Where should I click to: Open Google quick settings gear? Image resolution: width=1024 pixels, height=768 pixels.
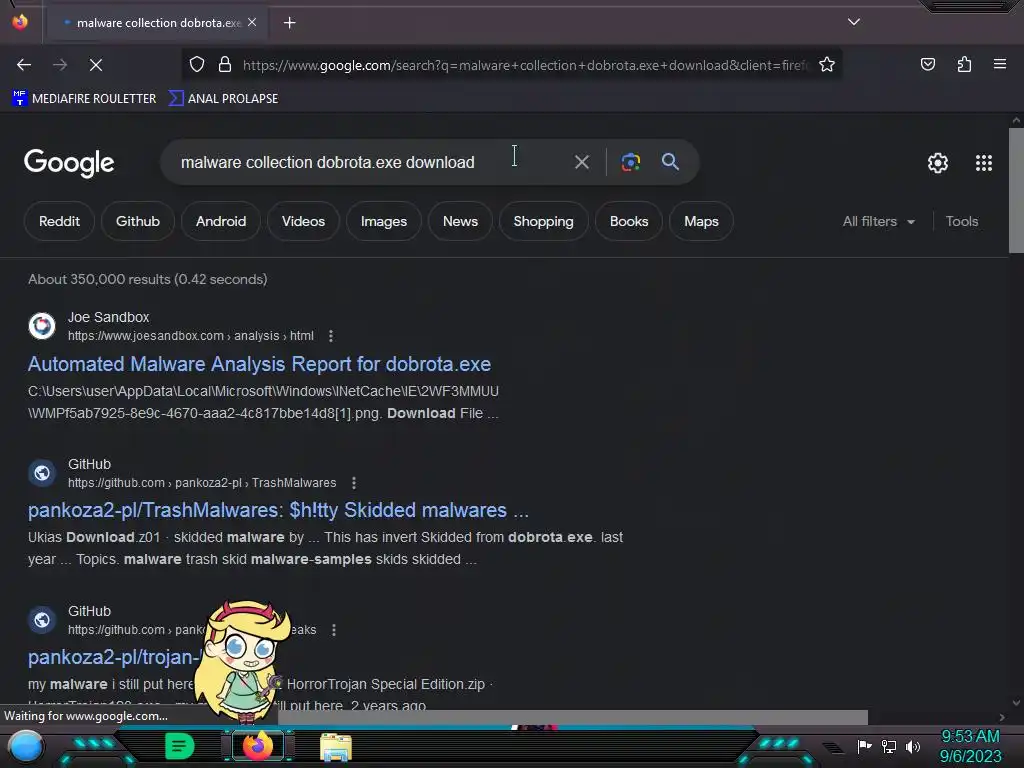click(938, 163)
